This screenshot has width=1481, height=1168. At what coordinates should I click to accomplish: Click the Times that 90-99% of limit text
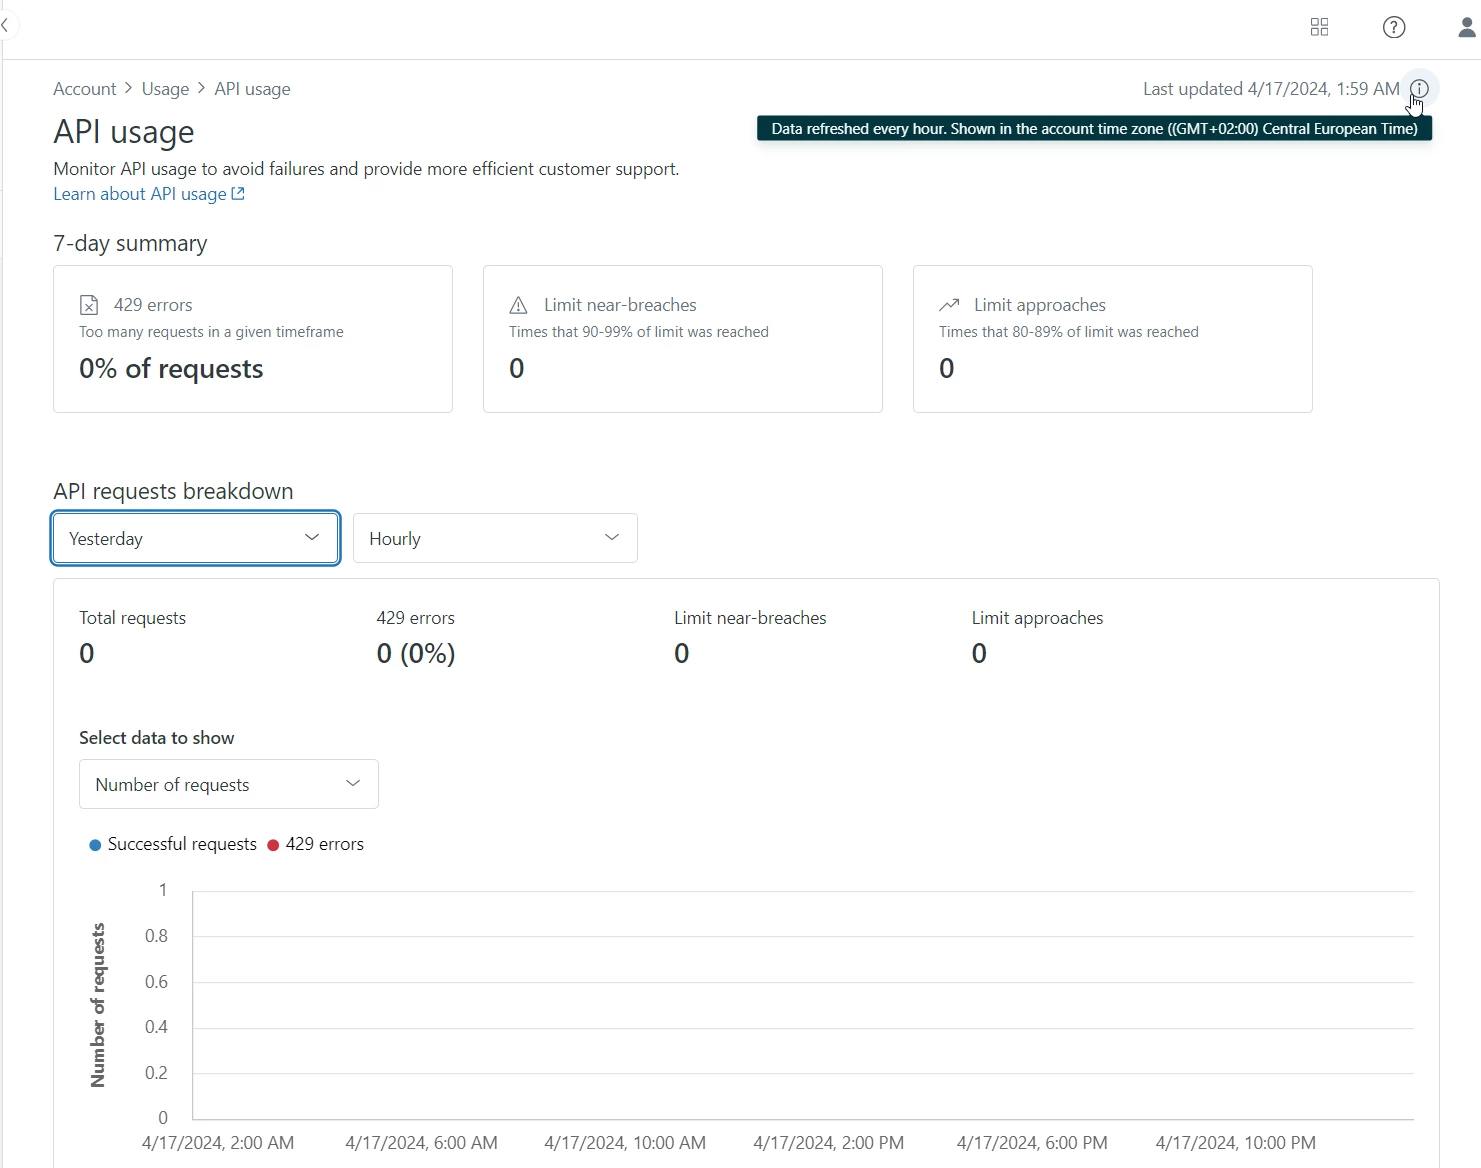coord(638,332)
